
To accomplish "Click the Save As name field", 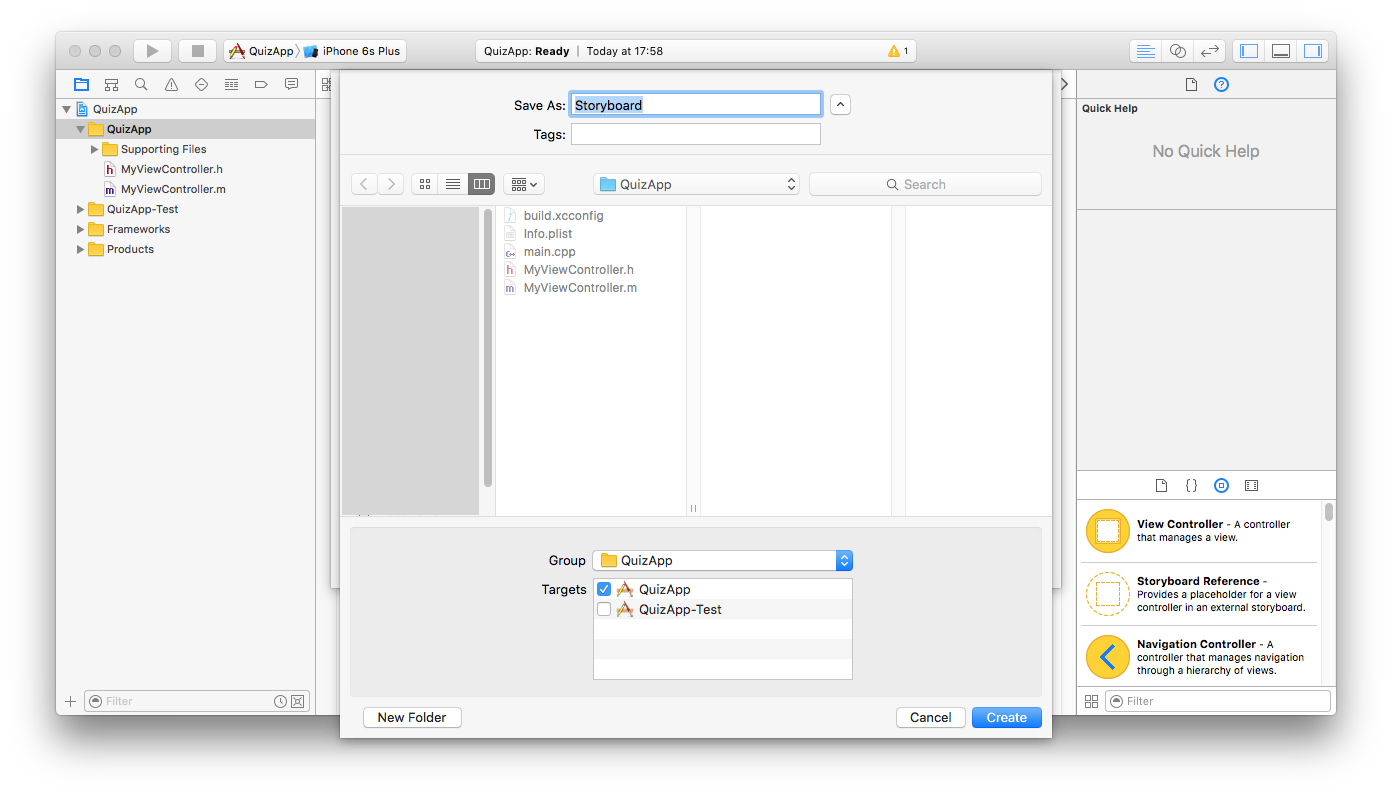I will point(696,105).
